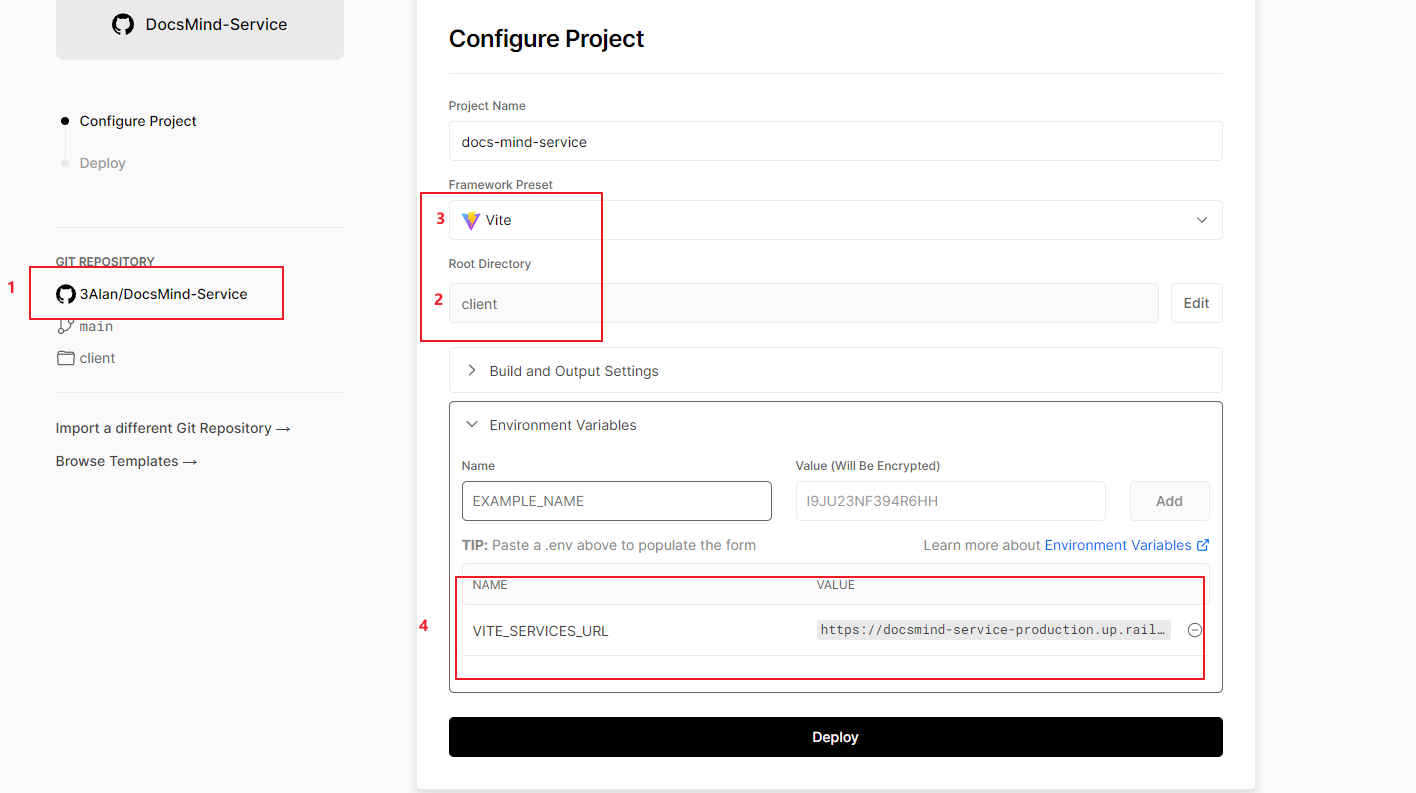Click the folder icon beside client
The image size is (1416, 793).
(66, 358)
